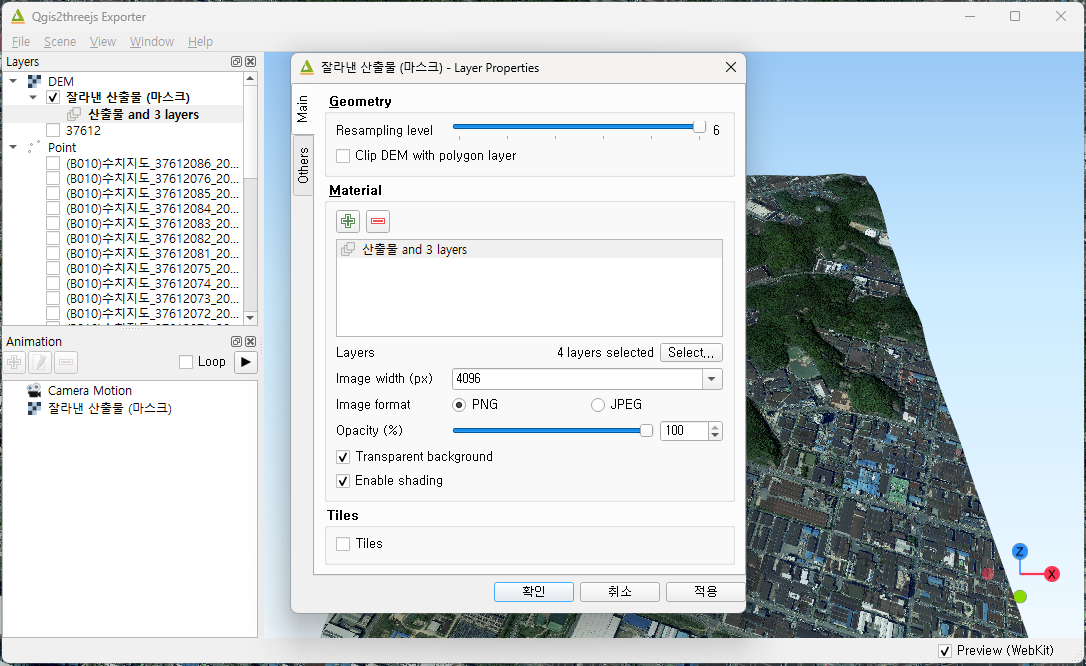
Task: Click the Animation add keyframe plus icon
Action: pyautogui.click(x=15, y=362)
